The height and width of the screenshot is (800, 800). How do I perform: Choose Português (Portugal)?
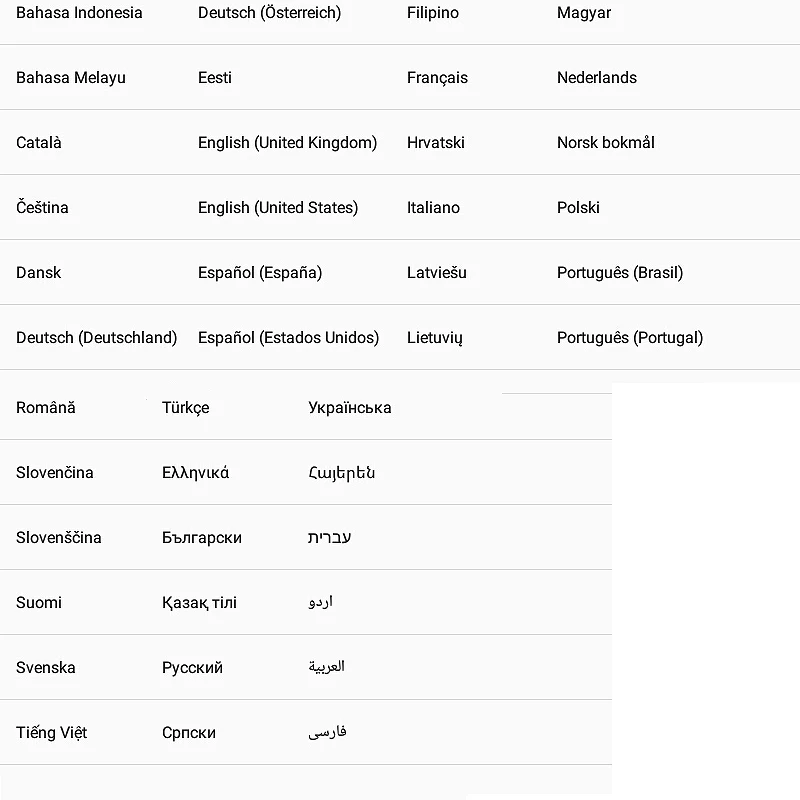(629, 338)
